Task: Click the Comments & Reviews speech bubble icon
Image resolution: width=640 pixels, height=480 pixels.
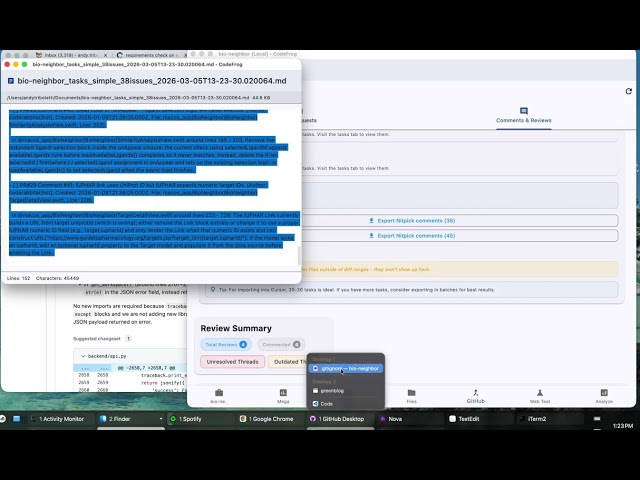Action: 524,111
